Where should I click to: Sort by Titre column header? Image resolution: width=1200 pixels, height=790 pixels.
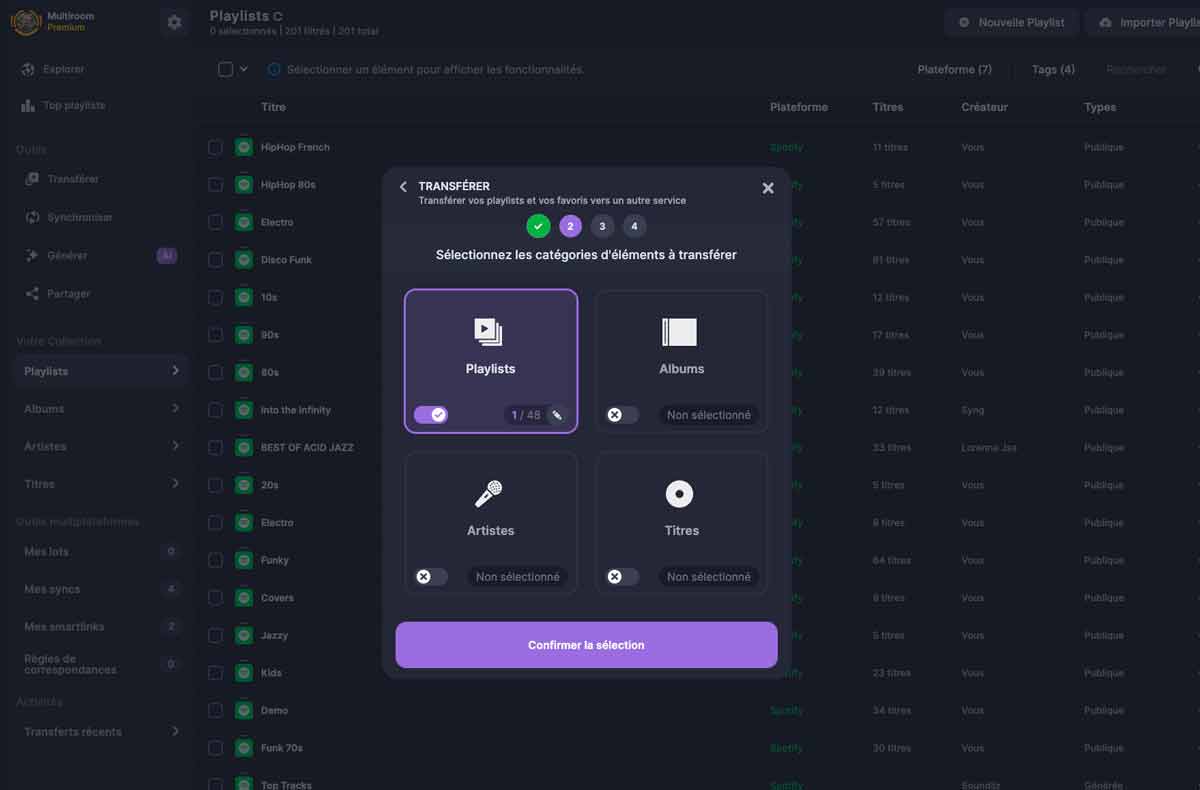[273, 107]
